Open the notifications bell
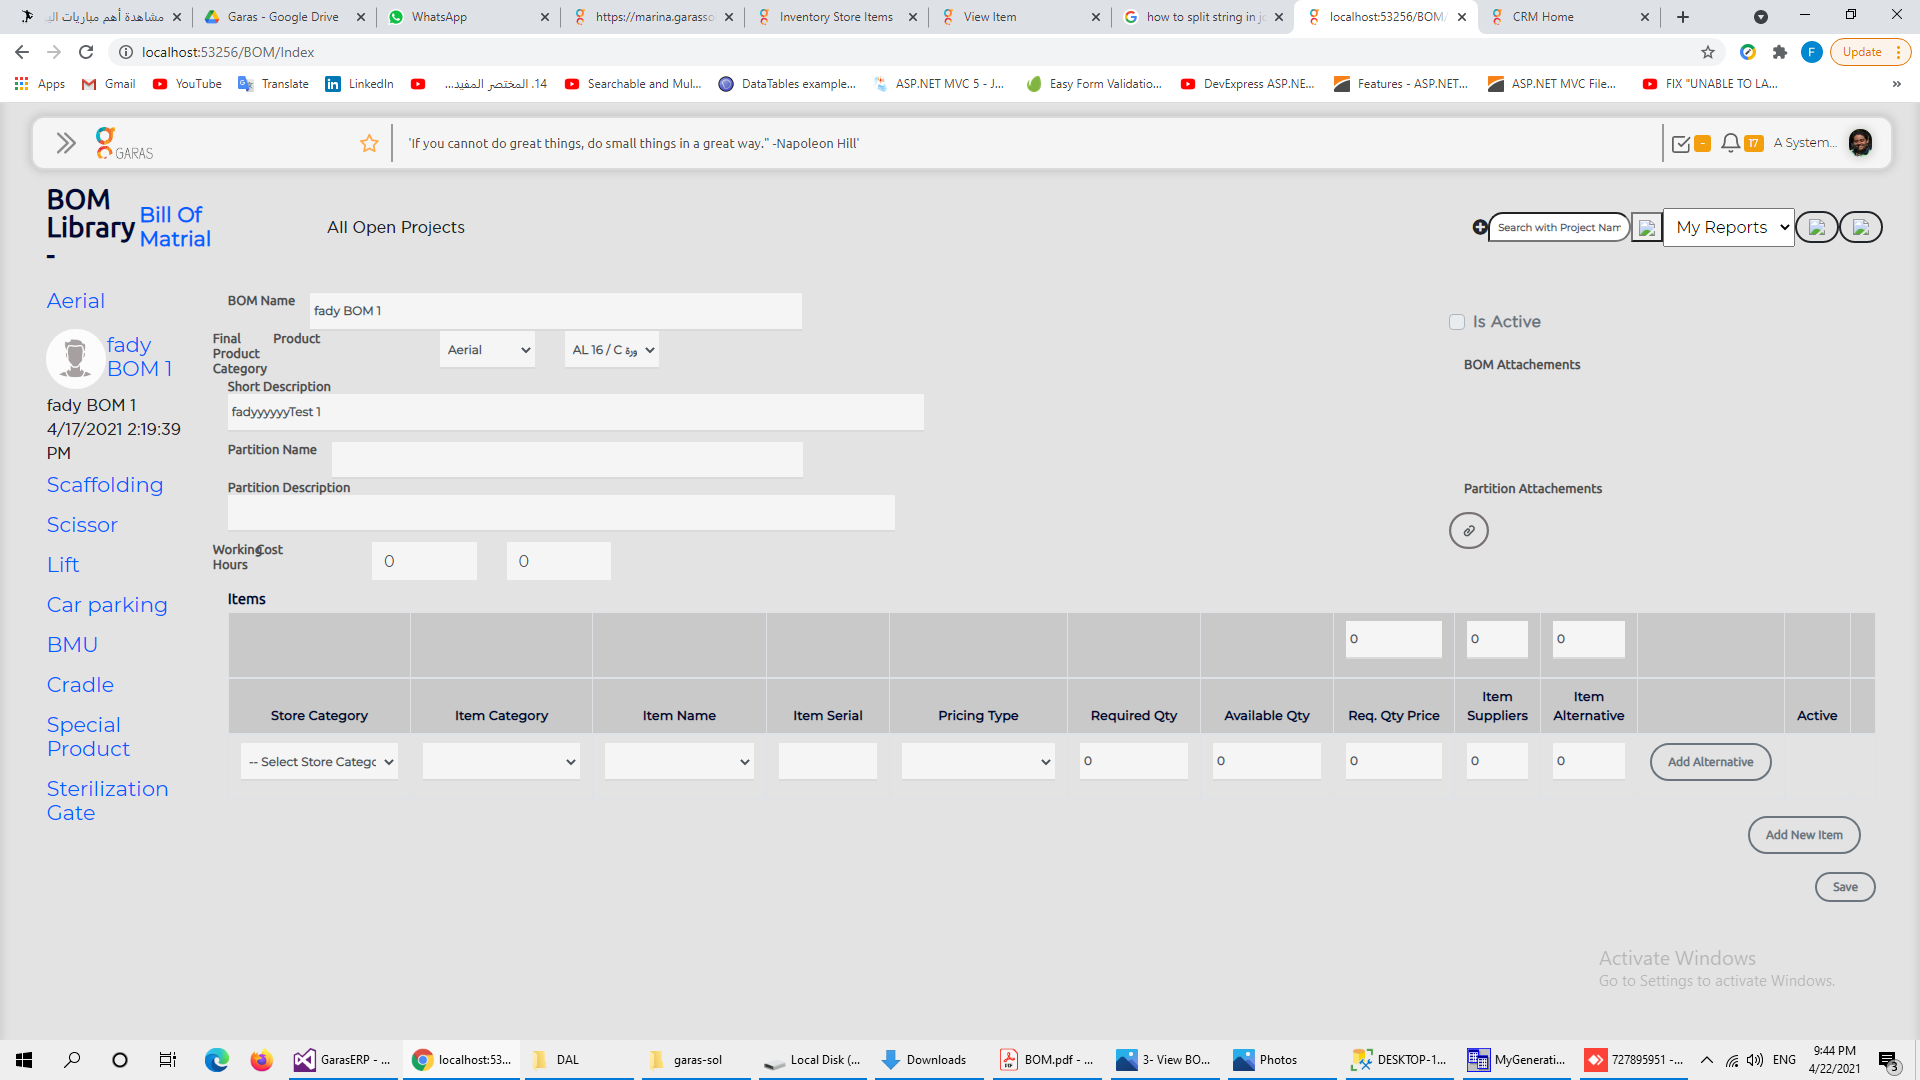The image size is (1920, 1080). click(1730, 143)
